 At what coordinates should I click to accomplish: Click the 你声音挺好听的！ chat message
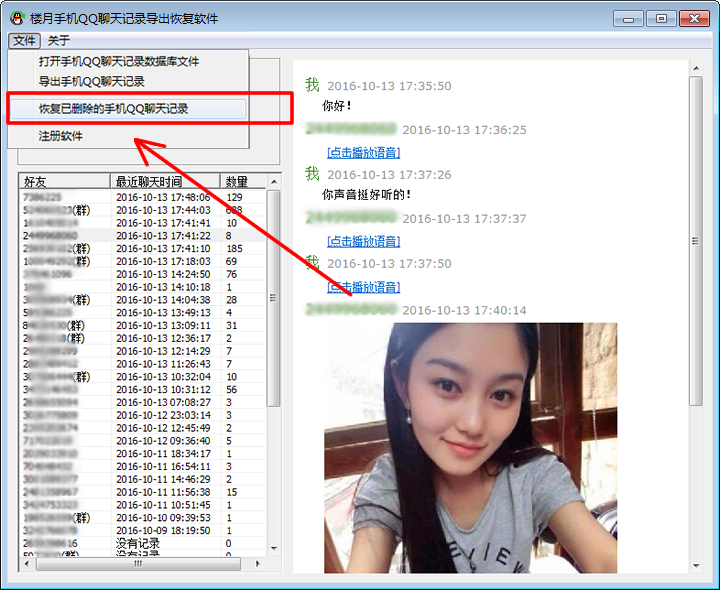[366, 195]
